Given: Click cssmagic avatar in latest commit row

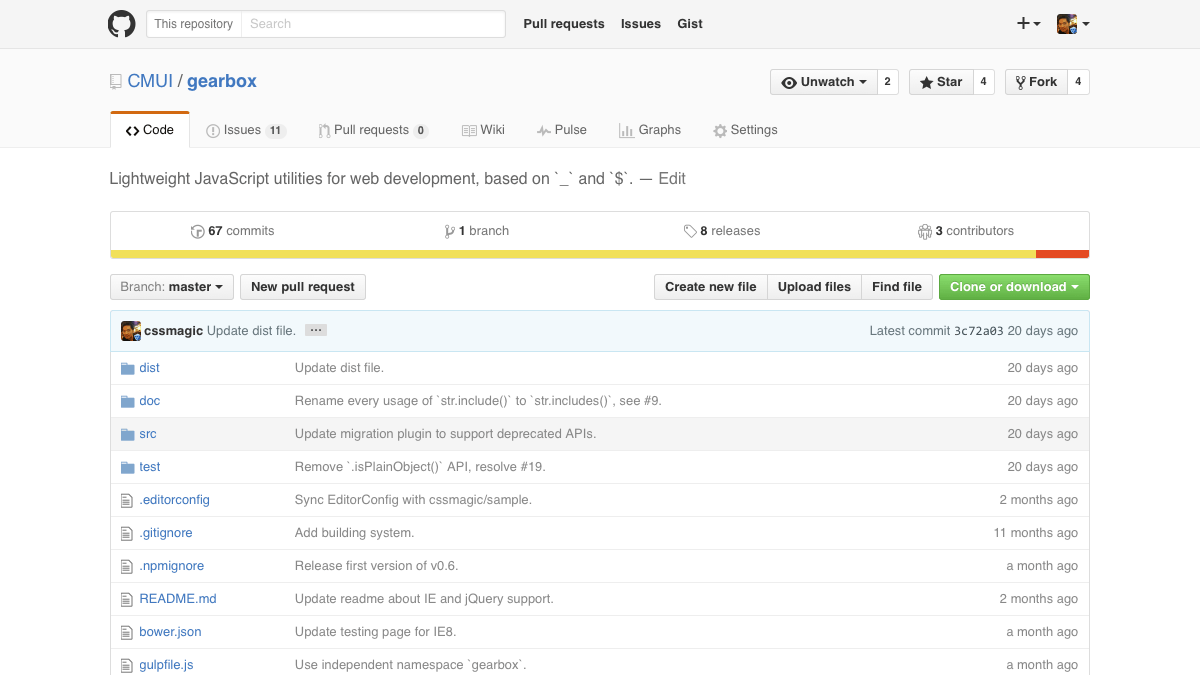Looking at the screenshot, I should click(130, 331).
